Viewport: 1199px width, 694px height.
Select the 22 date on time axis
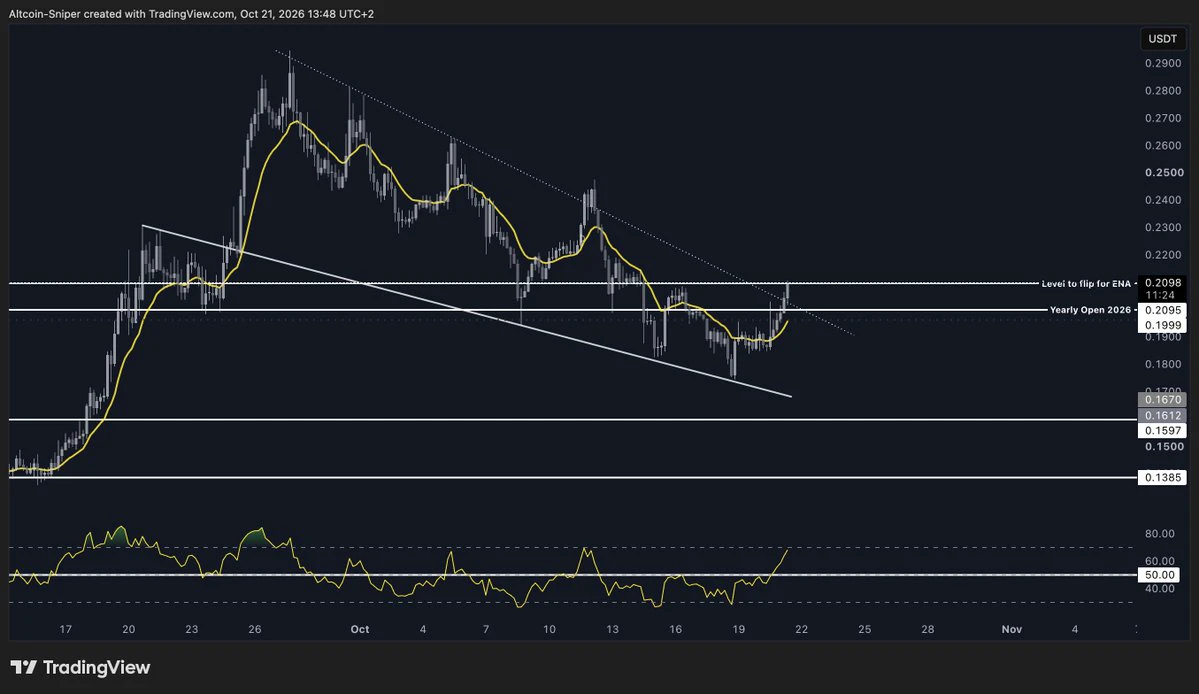point(801,629)
